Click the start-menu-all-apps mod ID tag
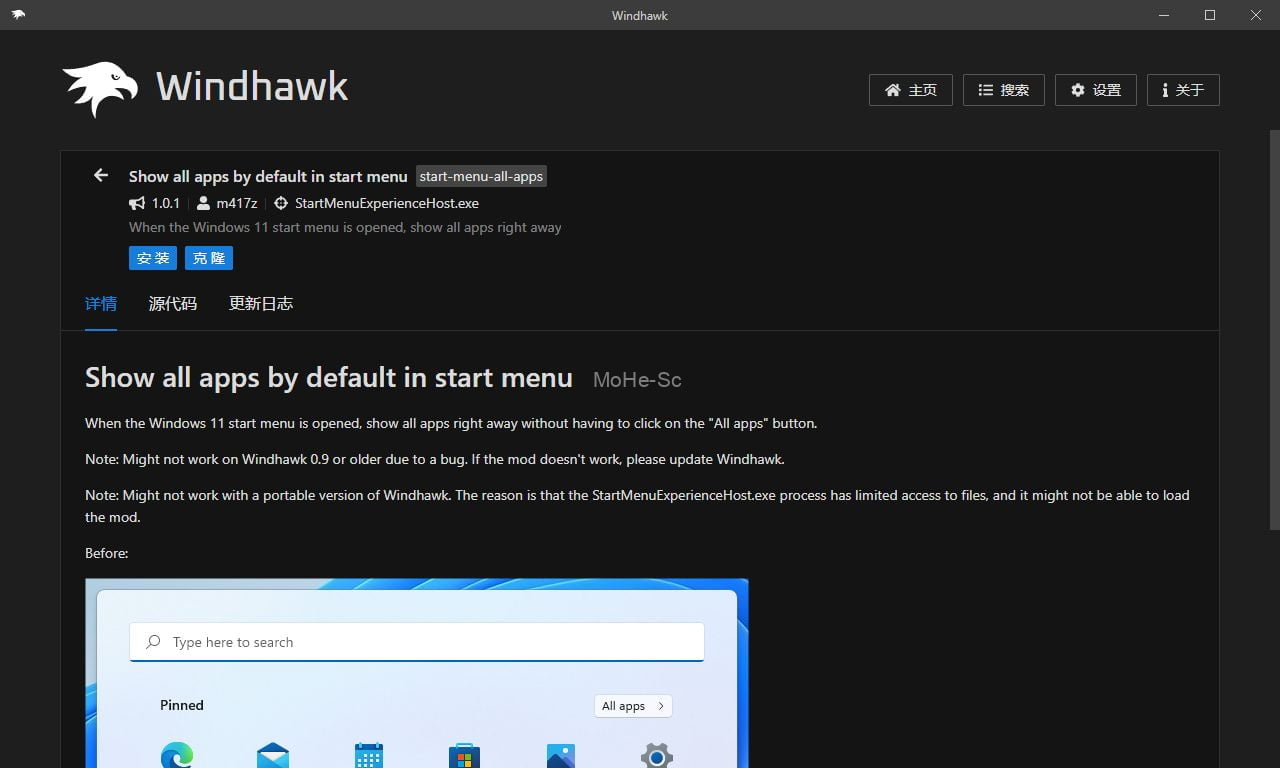The width and height of the screenshot is (1280, 768). pos(481,176)
